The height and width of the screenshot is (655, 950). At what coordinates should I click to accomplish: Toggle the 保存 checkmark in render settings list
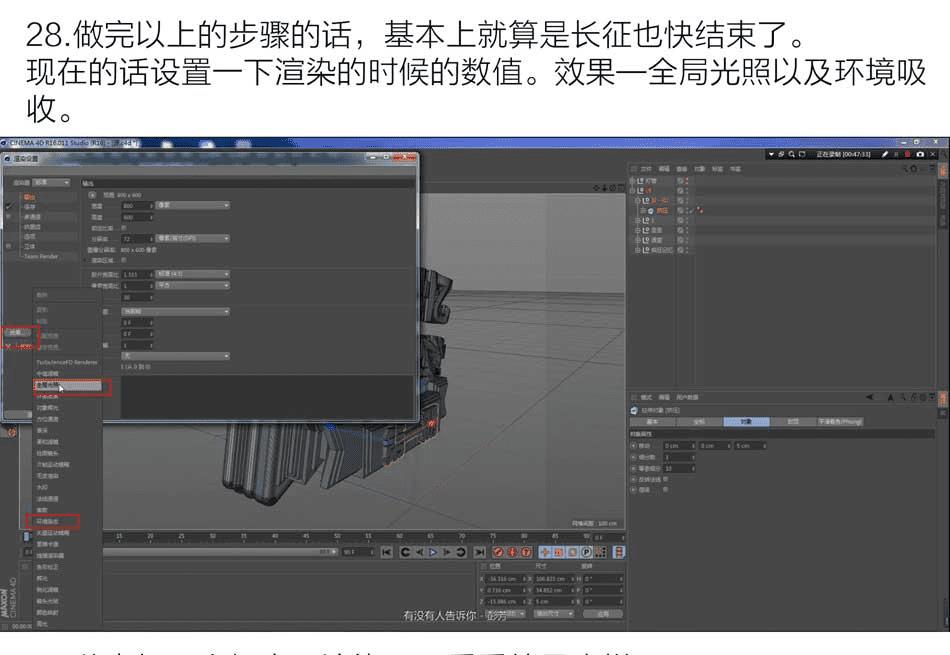tap(8, 207)
